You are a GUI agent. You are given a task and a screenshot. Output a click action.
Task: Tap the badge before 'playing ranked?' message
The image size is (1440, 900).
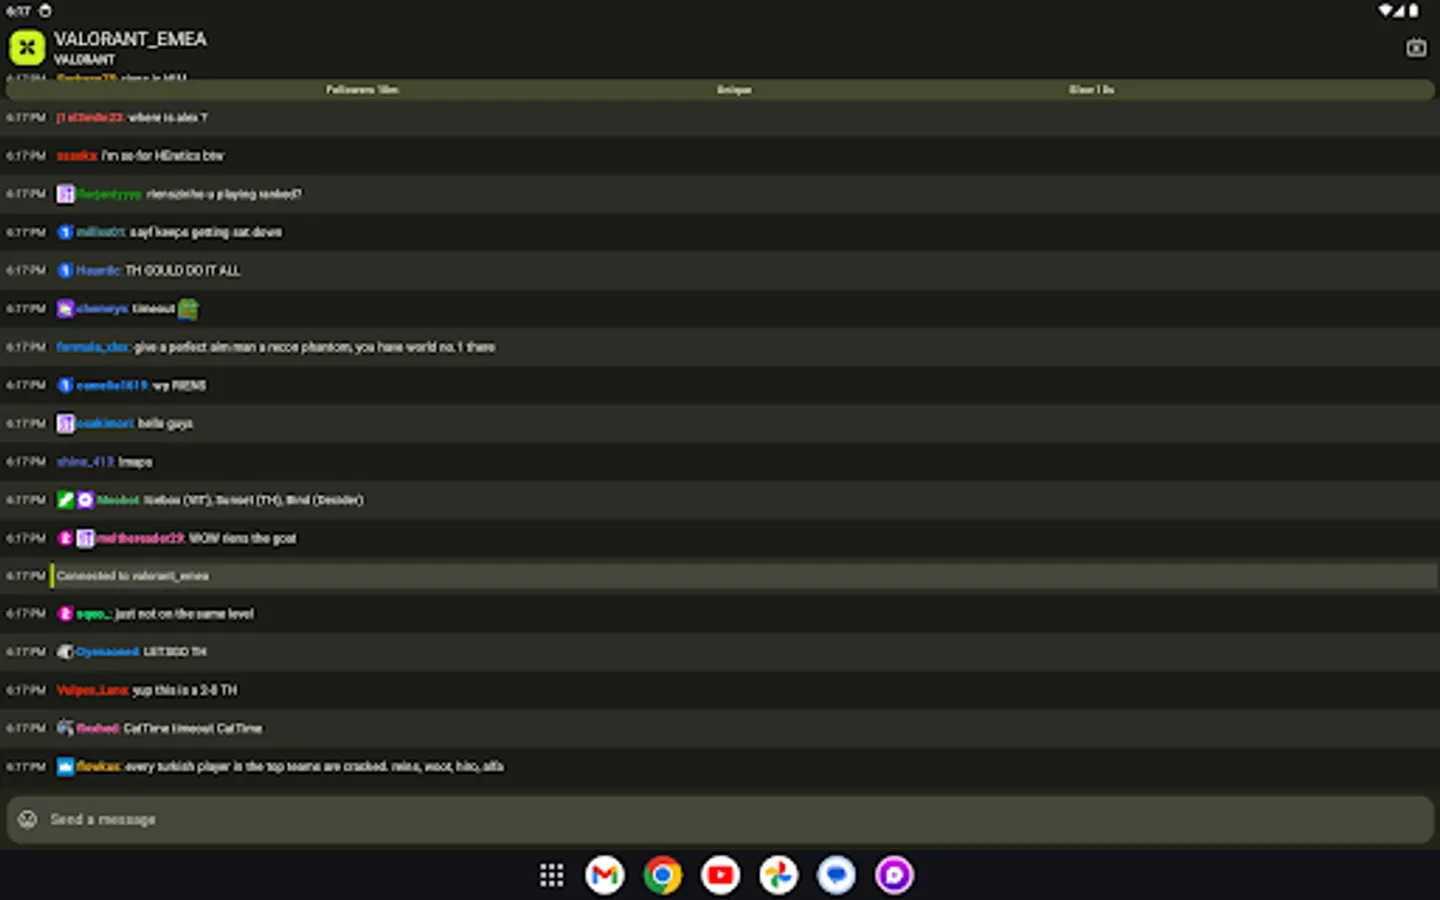(x=66, y=194)
